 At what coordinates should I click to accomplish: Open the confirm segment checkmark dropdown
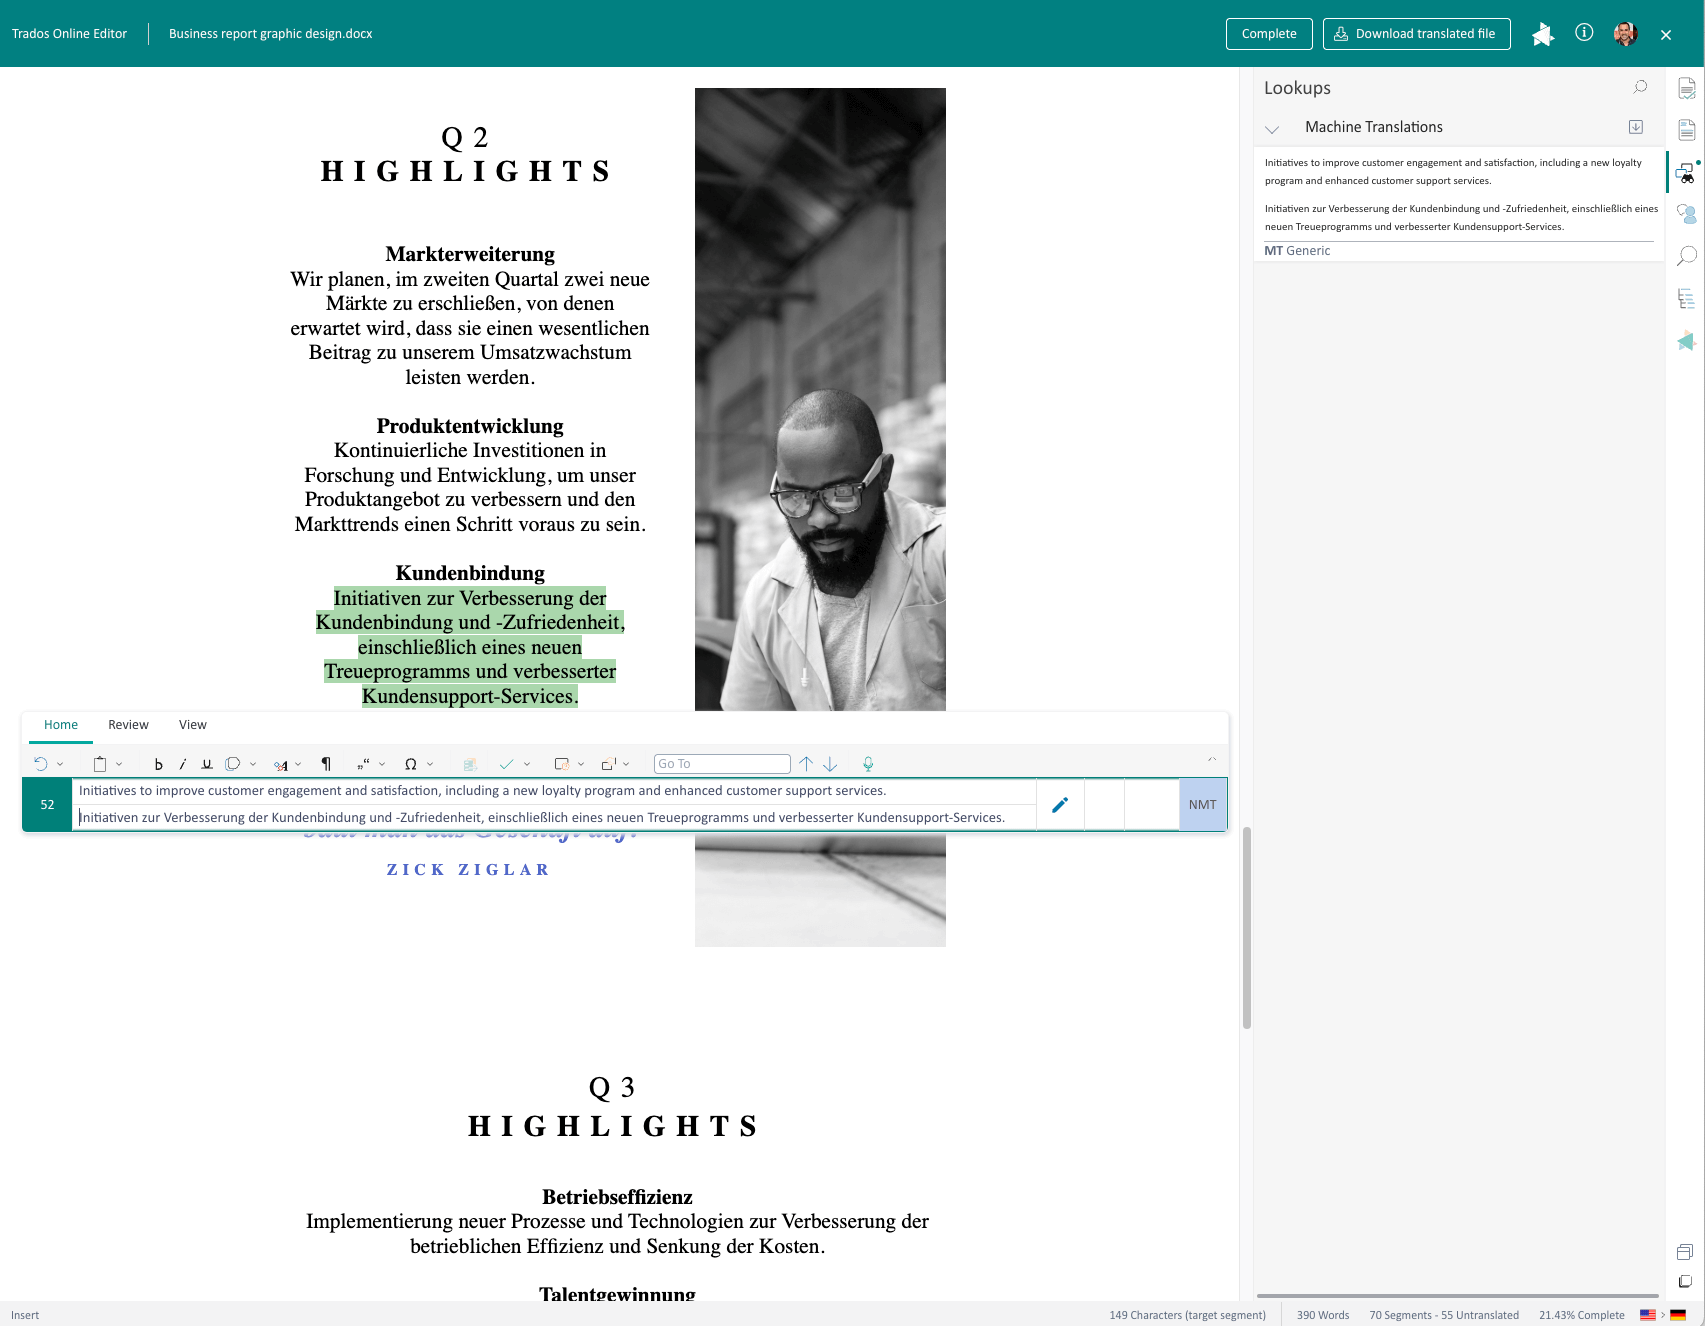(x=527, y=764)
